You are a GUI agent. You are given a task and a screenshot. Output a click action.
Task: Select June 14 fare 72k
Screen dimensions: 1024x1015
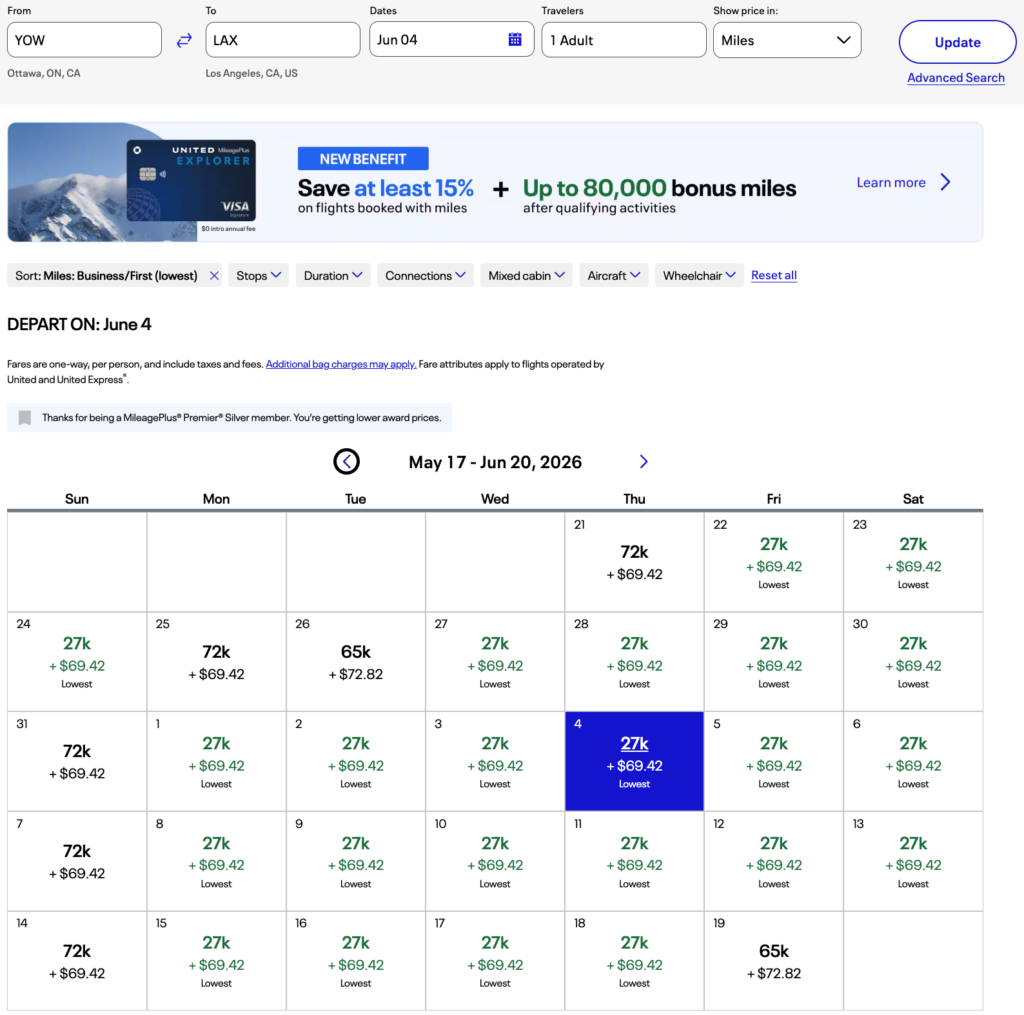(x=77, y=961)
